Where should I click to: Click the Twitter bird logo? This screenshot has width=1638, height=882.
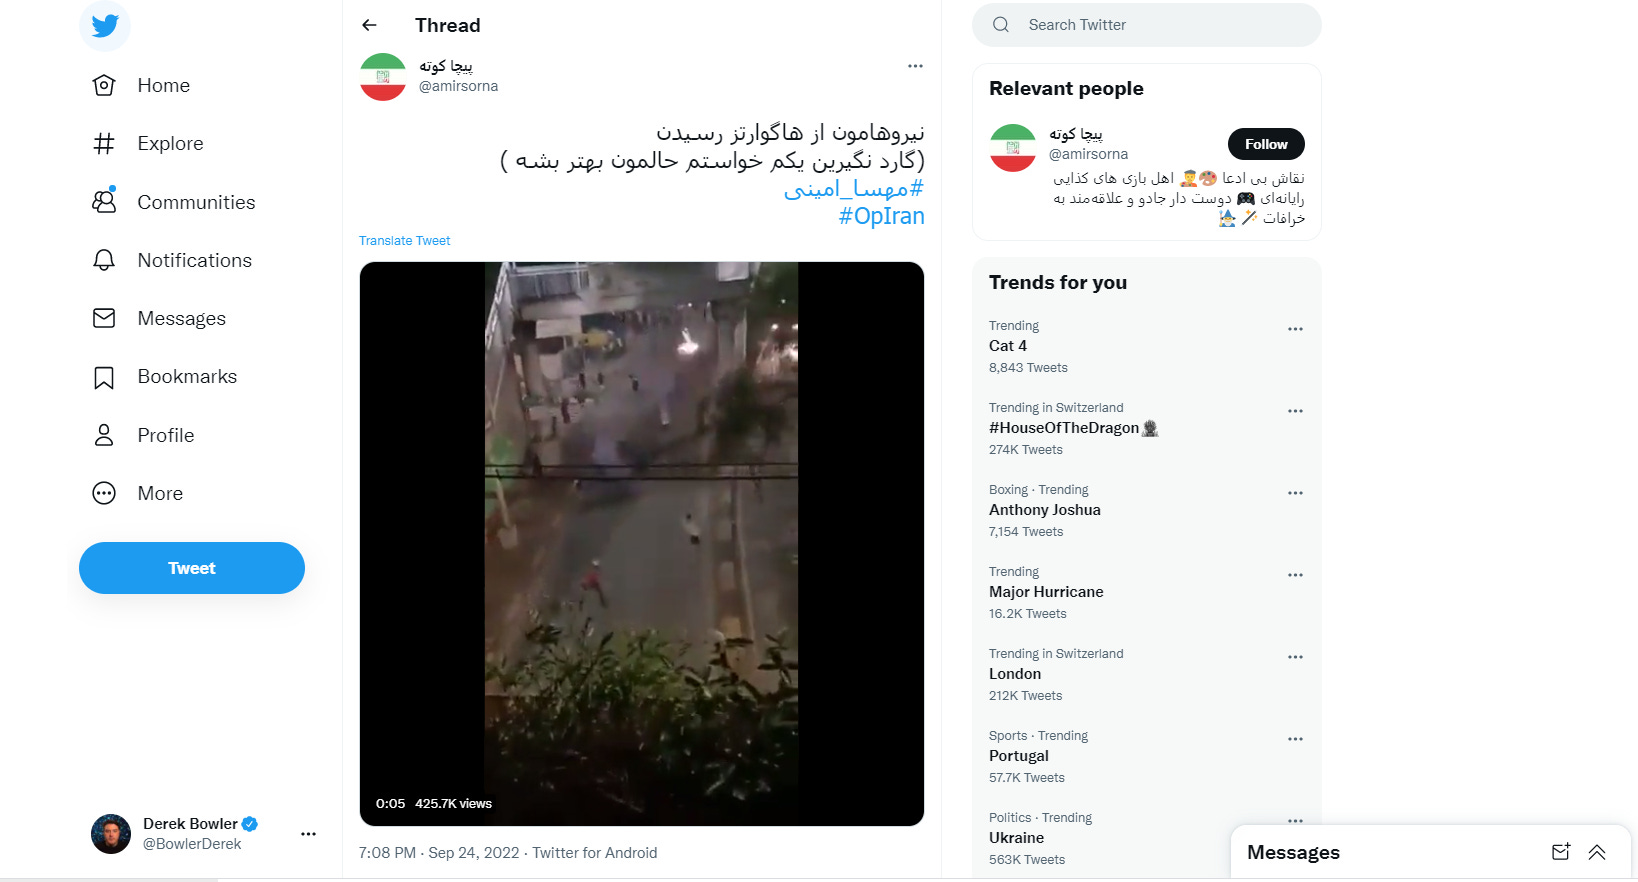(105, 26)
